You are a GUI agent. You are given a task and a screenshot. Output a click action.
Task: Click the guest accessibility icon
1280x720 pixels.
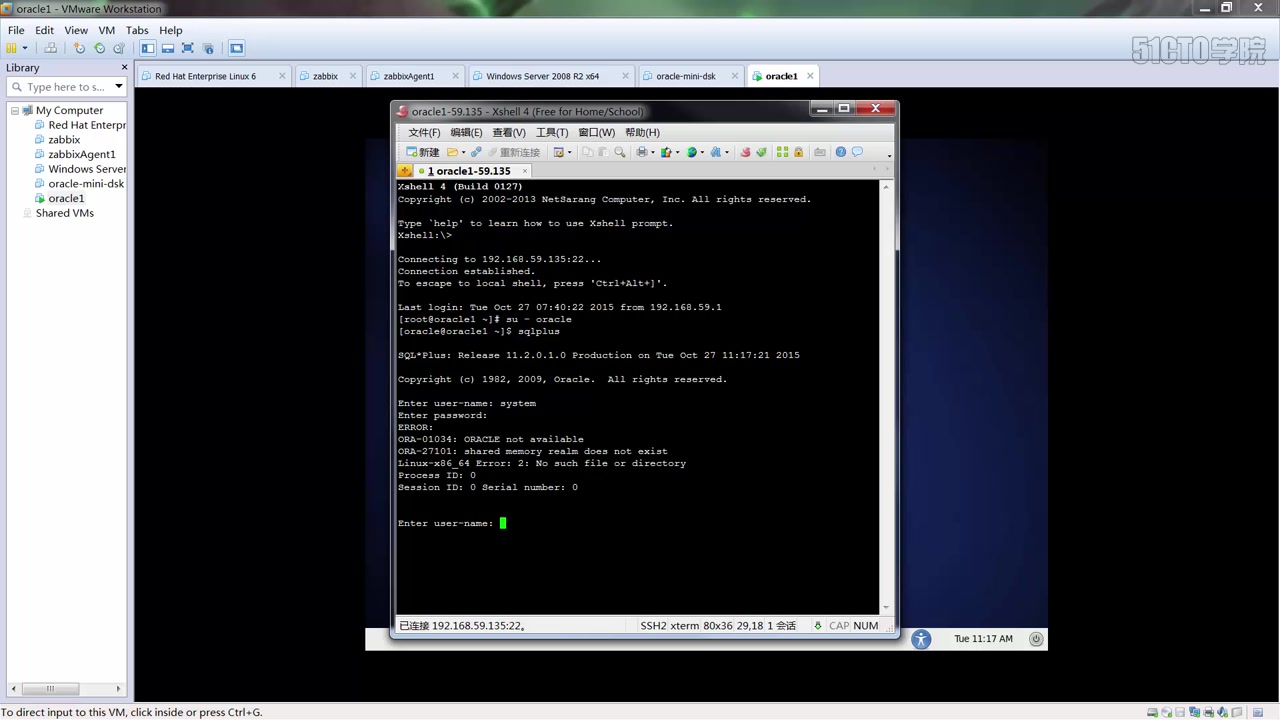coord(921,639)
